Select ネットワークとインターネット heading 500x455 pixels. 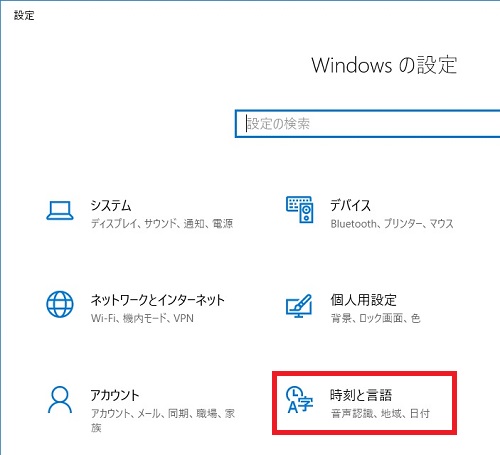click(158, 300)
